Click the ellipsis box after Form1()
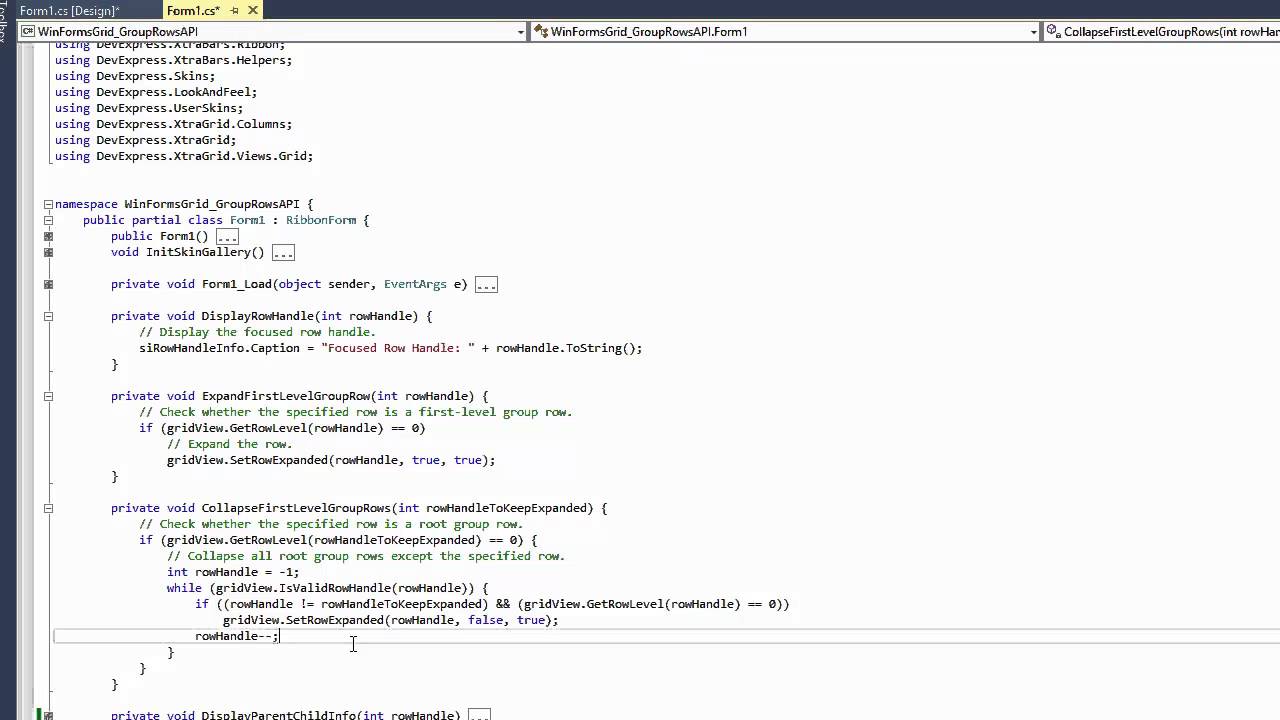 (227, 237)
